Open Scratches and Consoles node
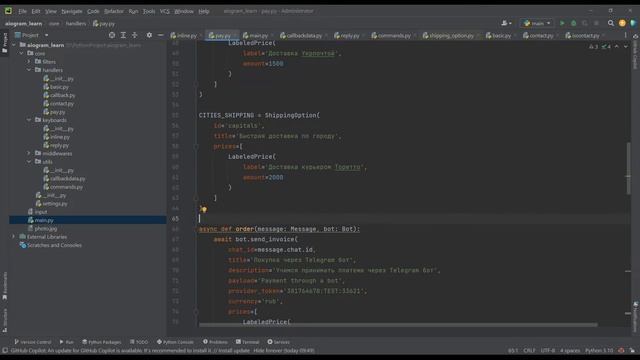640x360 pixels. [x=54, y=245]
